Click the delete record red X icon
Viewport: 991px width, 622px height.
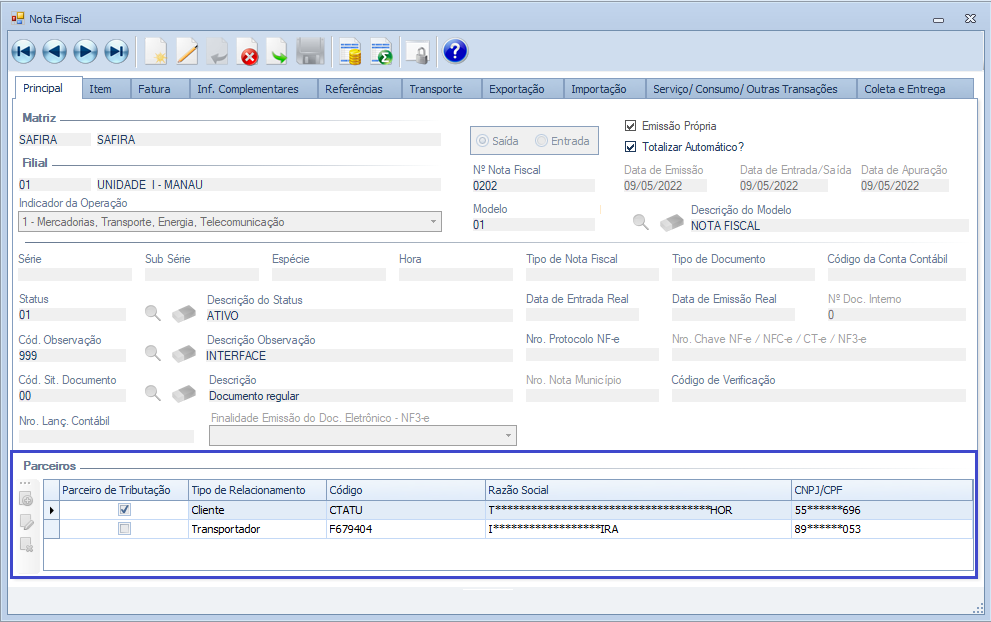click(x=247, y=52)
